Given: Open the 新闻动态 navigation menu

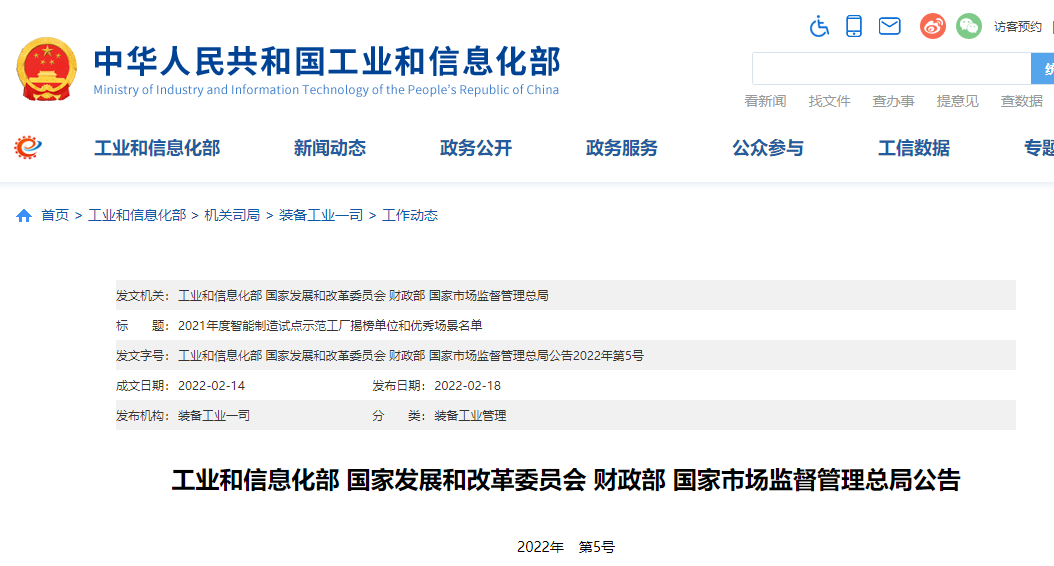Looking at the screenshot, I should click(x=330, y=148).
